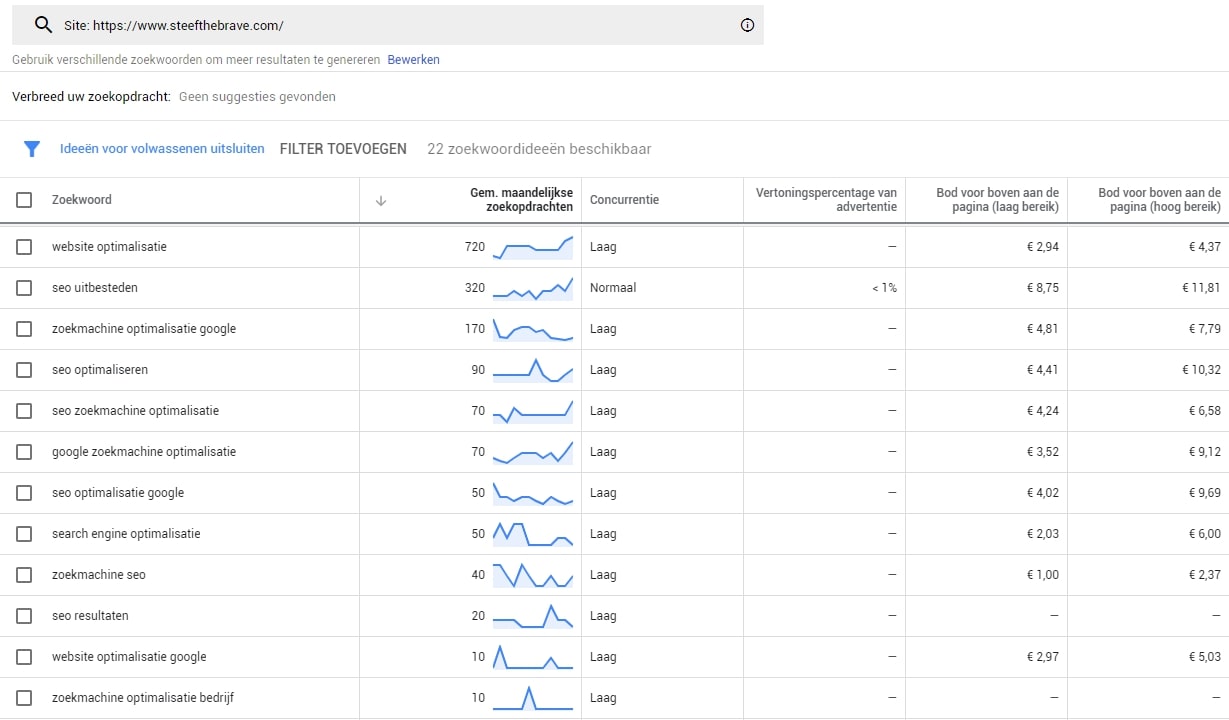Viewport: 1229px width, 720px height.
Task: Sort by bod hoog bereik column
Action: 1159,200
